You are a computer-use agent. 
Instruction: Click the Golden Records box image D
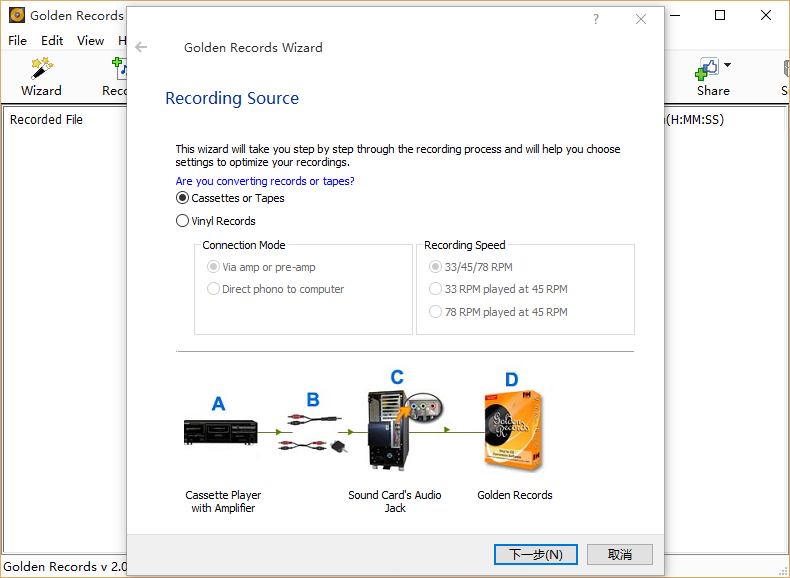coord(513,430)
